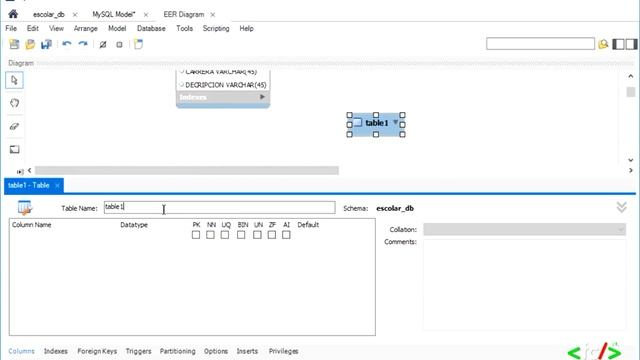Open the View menu
The width and height of the screenshot is (640, 360).
point(56,28)
